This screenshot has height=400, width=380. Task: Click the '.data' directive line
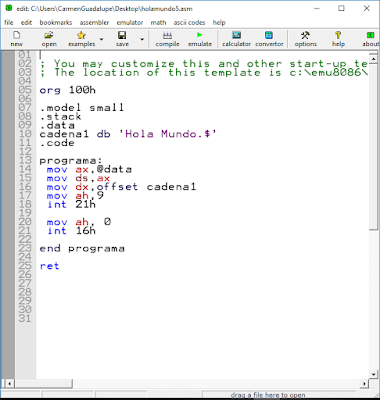(x=57, y=125)
